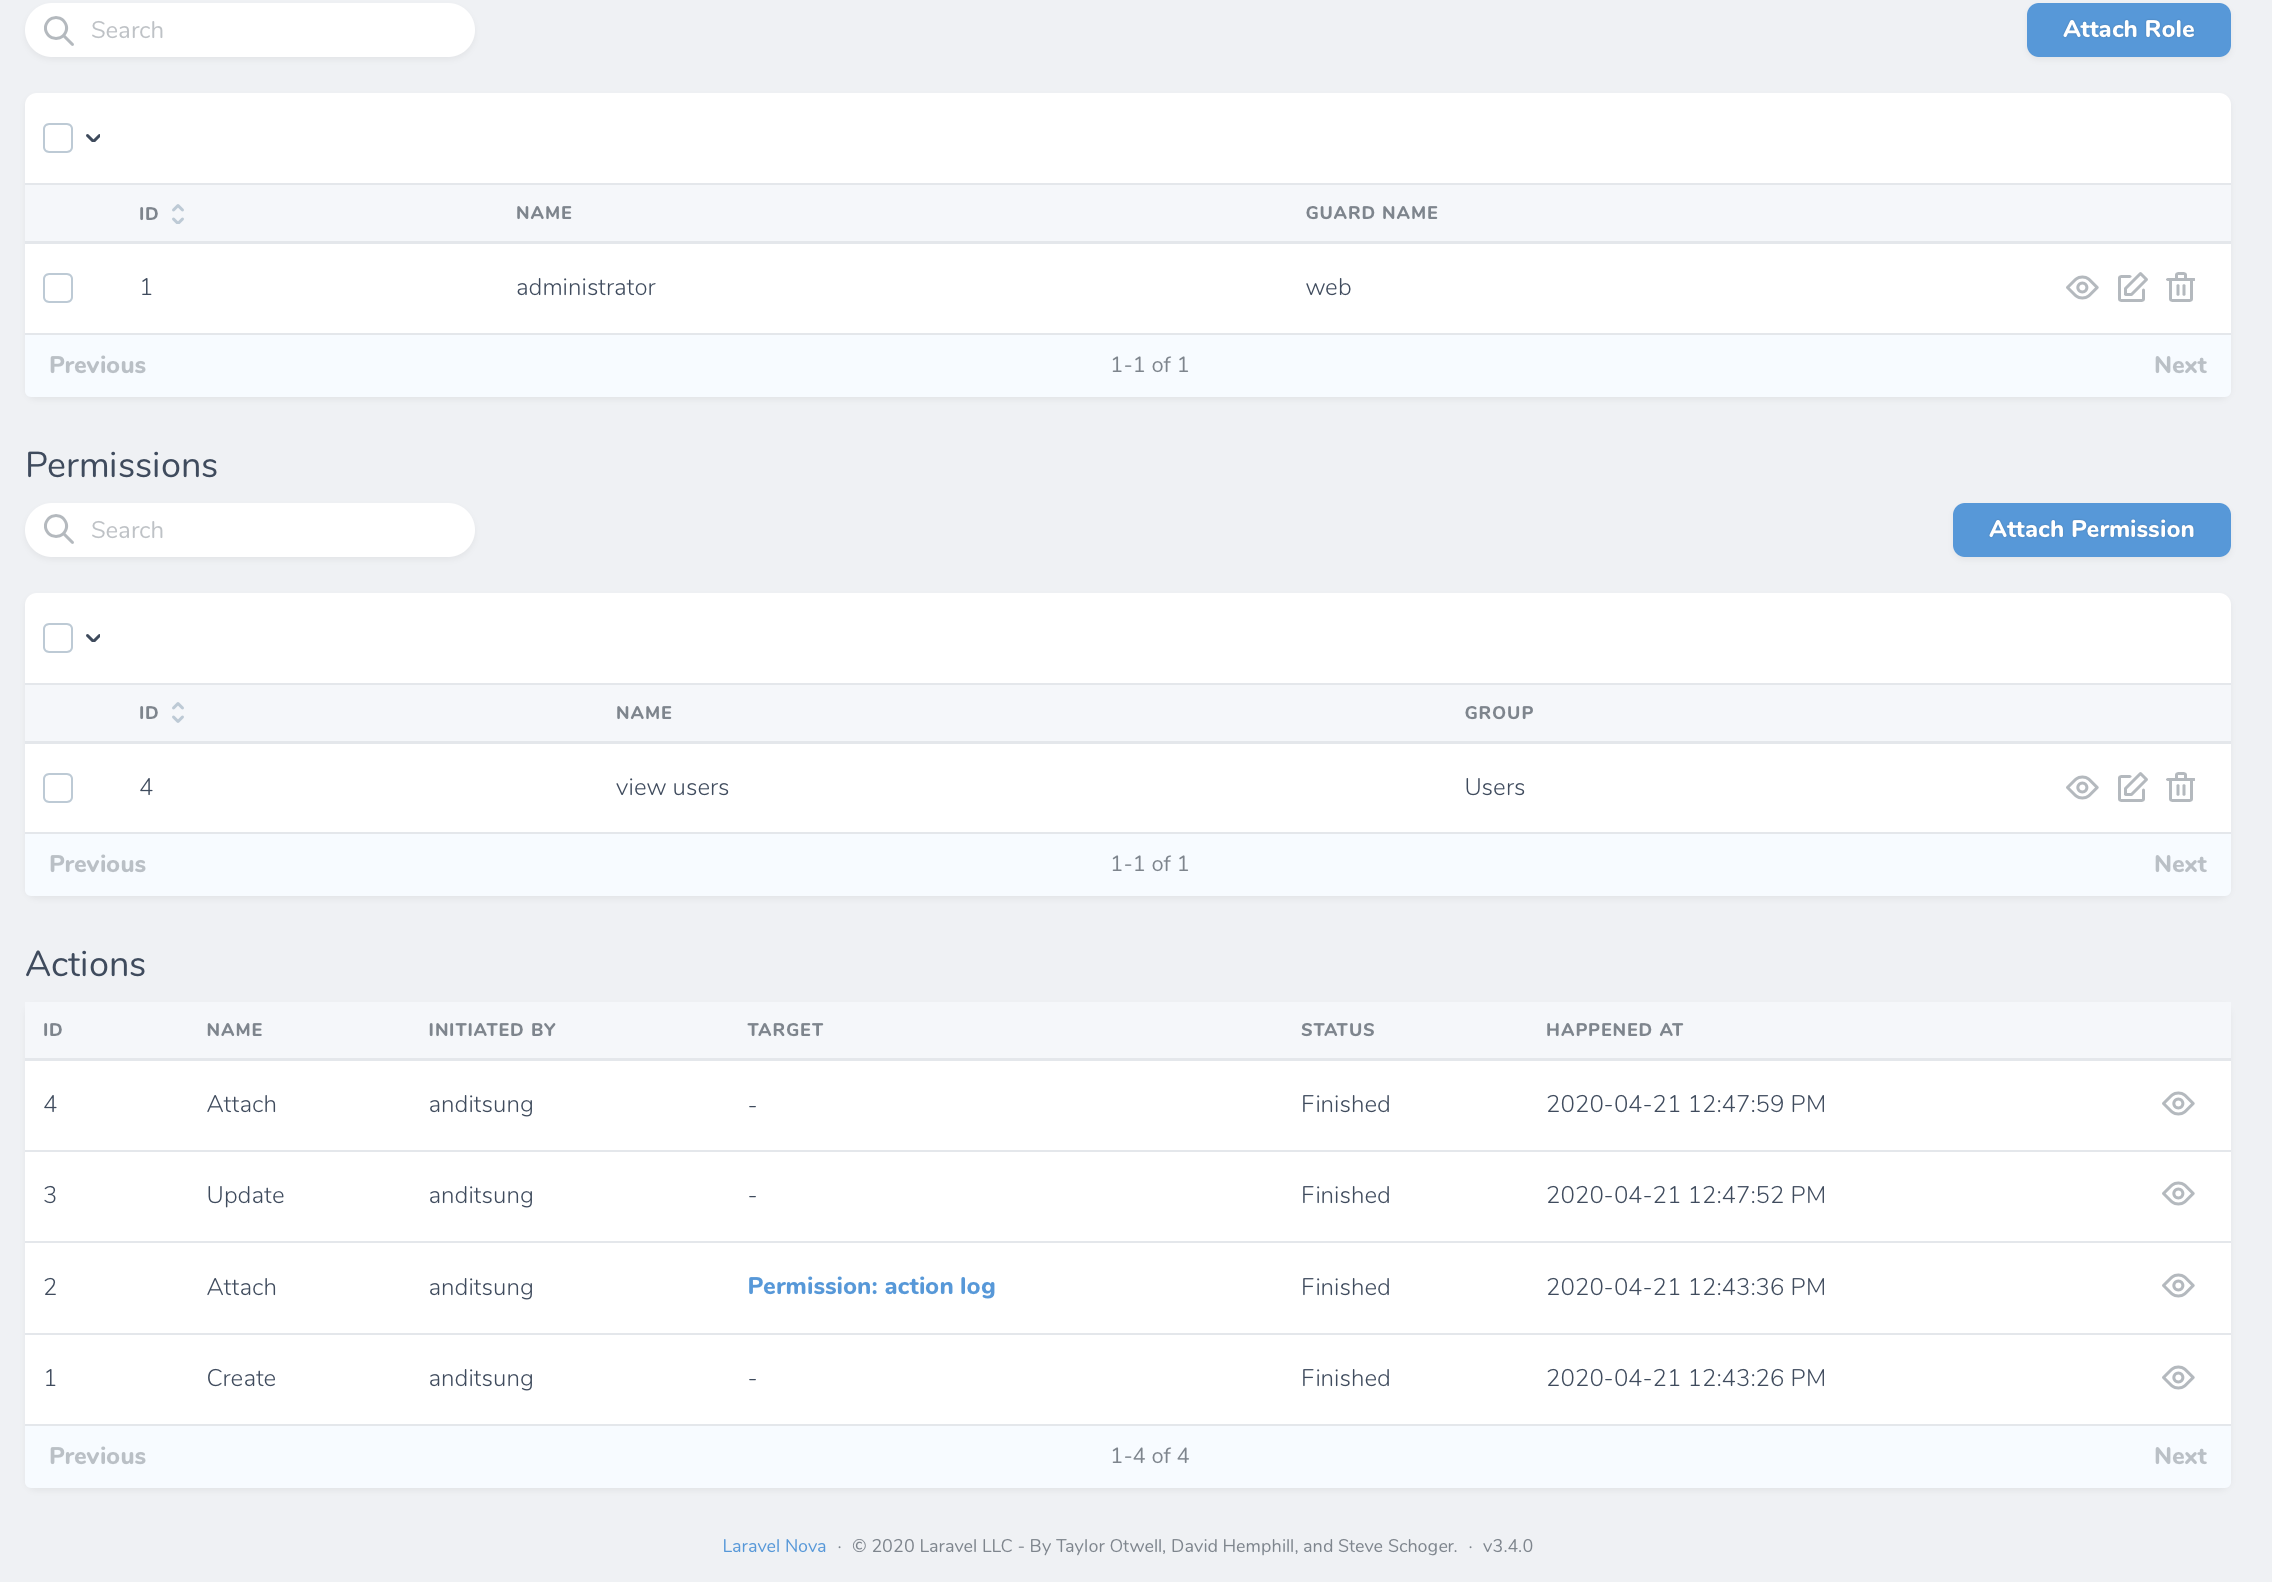View the Create action entry details
Viewport: 2272px width, 1582px height.
(2177, 1378)
